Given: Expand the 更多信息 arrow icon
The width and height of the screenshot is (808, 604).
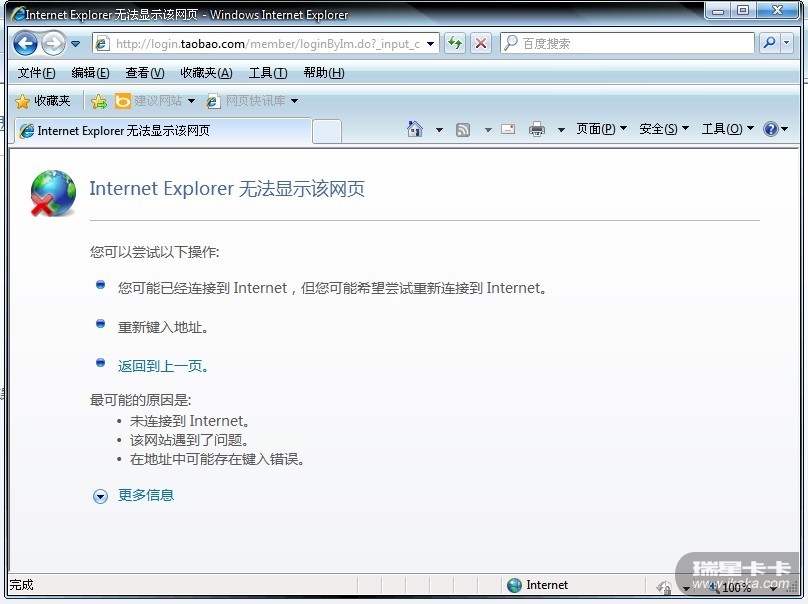Looking at the screenshot, I should coord(100,496).
